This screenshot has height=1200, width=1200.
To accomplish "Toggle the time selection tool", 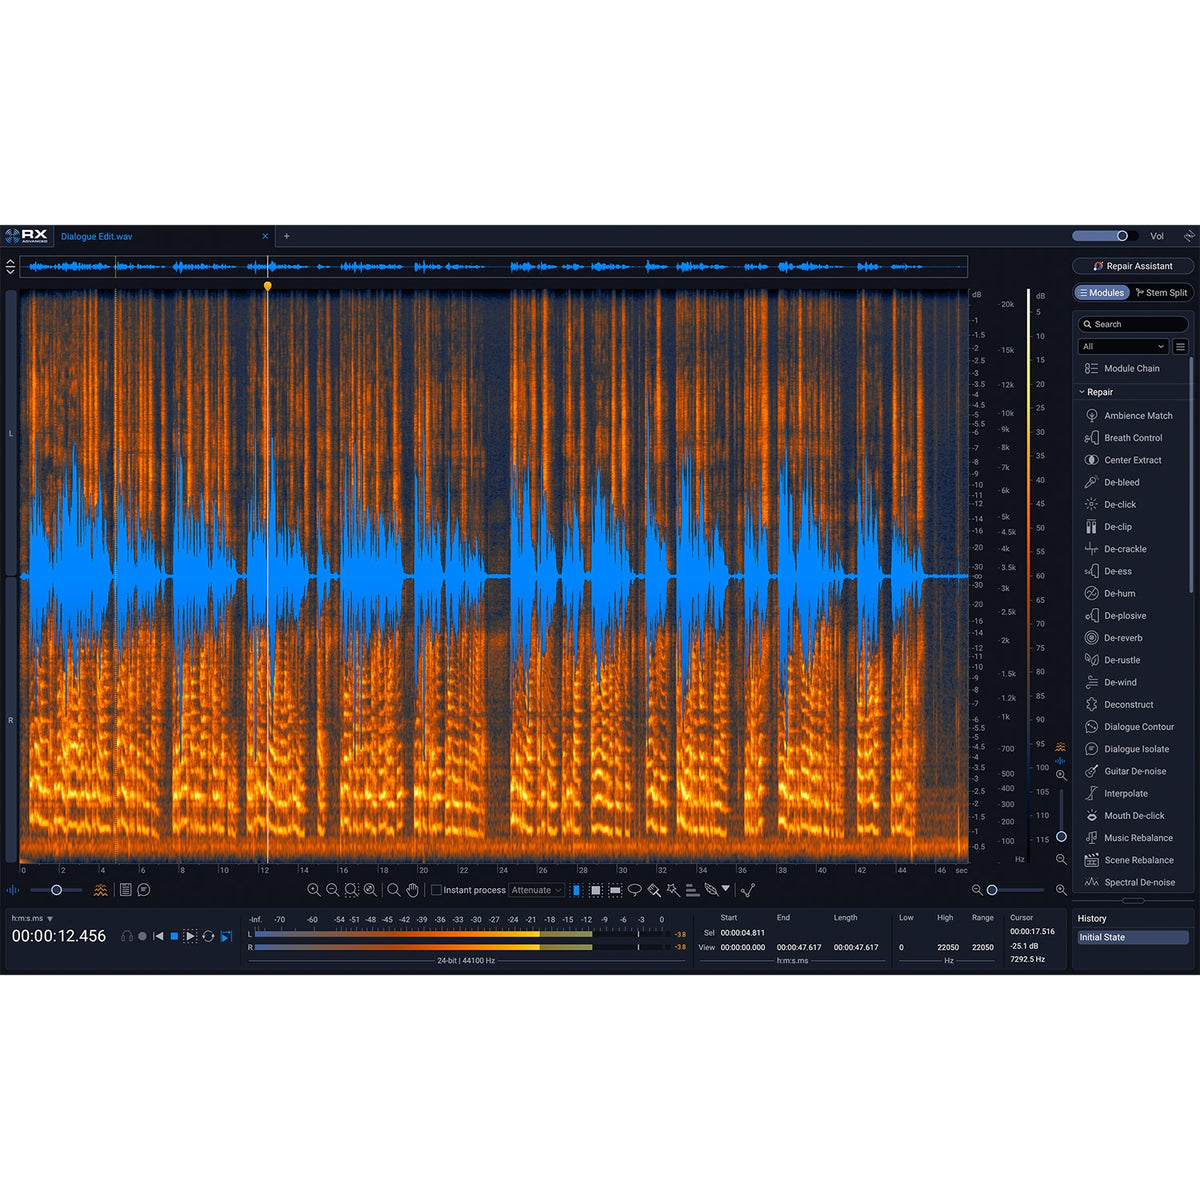I will (576, 890).
